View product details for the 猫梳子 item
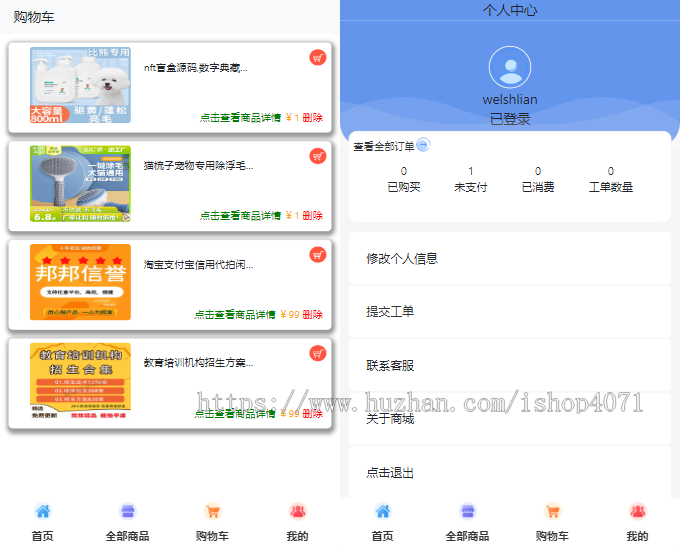 [x=240, y=216]
